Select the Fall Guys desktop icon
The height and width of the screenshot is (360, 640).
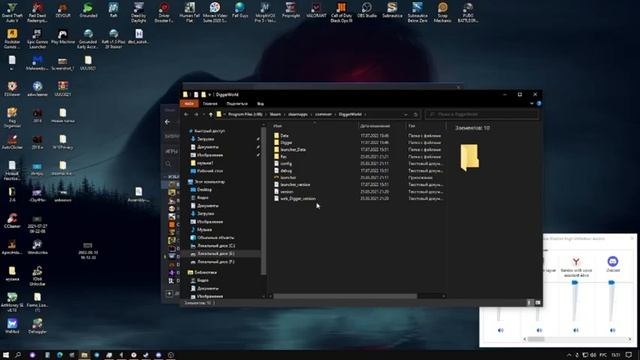[x=240, y=10]
